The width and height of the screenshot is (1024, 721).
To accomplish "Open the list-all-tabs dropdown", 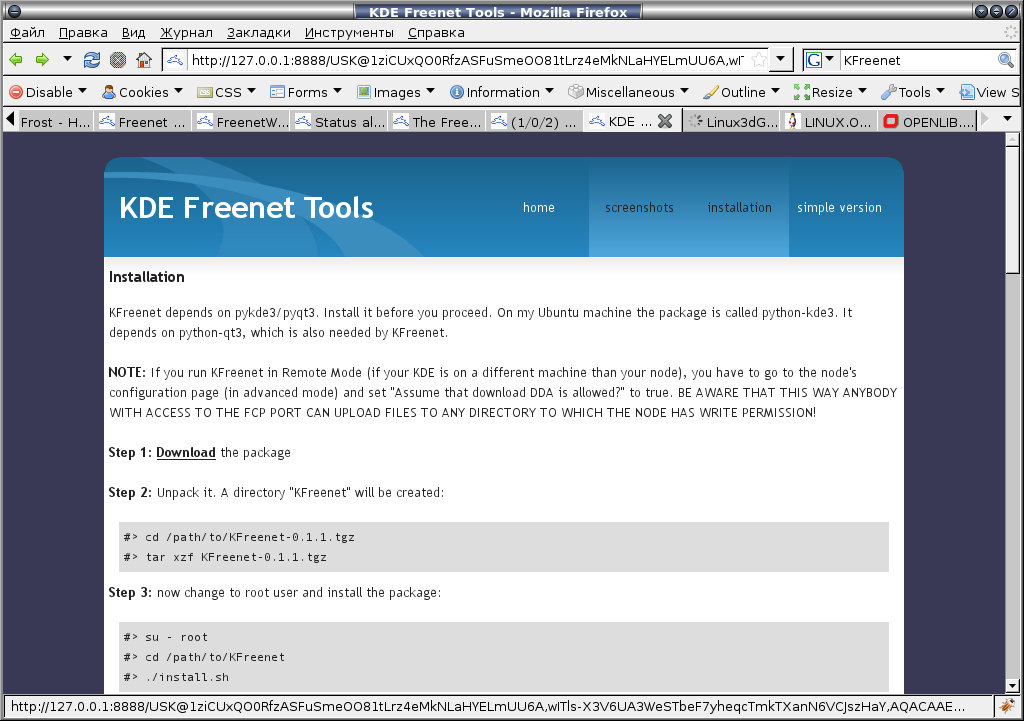I will click(1007, 120).
